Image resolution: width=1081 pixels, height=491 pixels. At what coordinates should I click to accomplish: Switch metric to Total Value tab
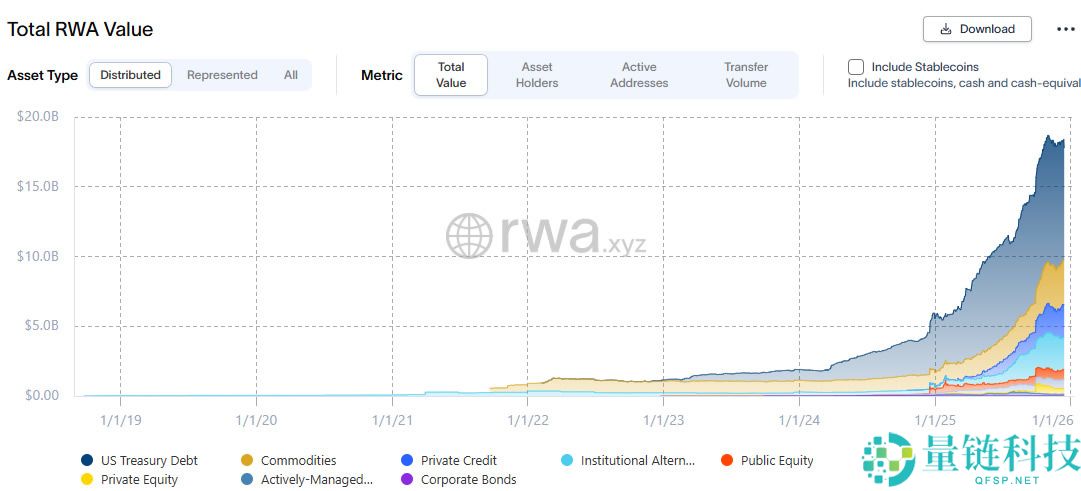pyautogui.click(x=451, y=75)
